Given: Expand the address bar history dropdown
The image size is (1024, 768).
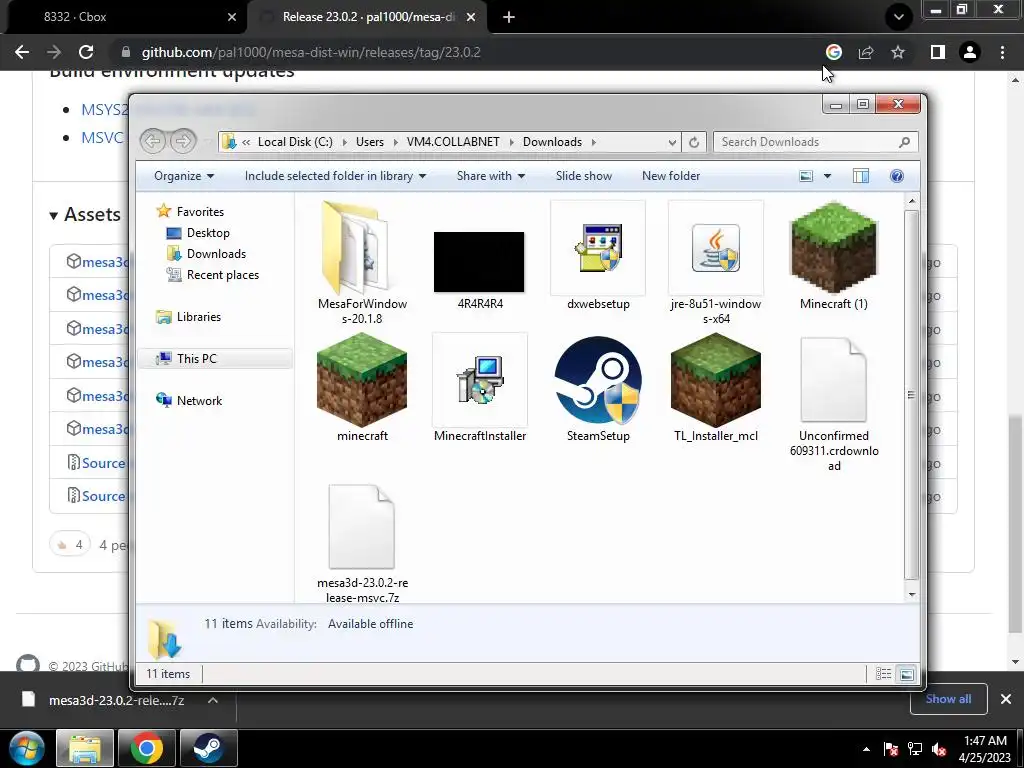Looking at the screenshot, I should point(672,142).
